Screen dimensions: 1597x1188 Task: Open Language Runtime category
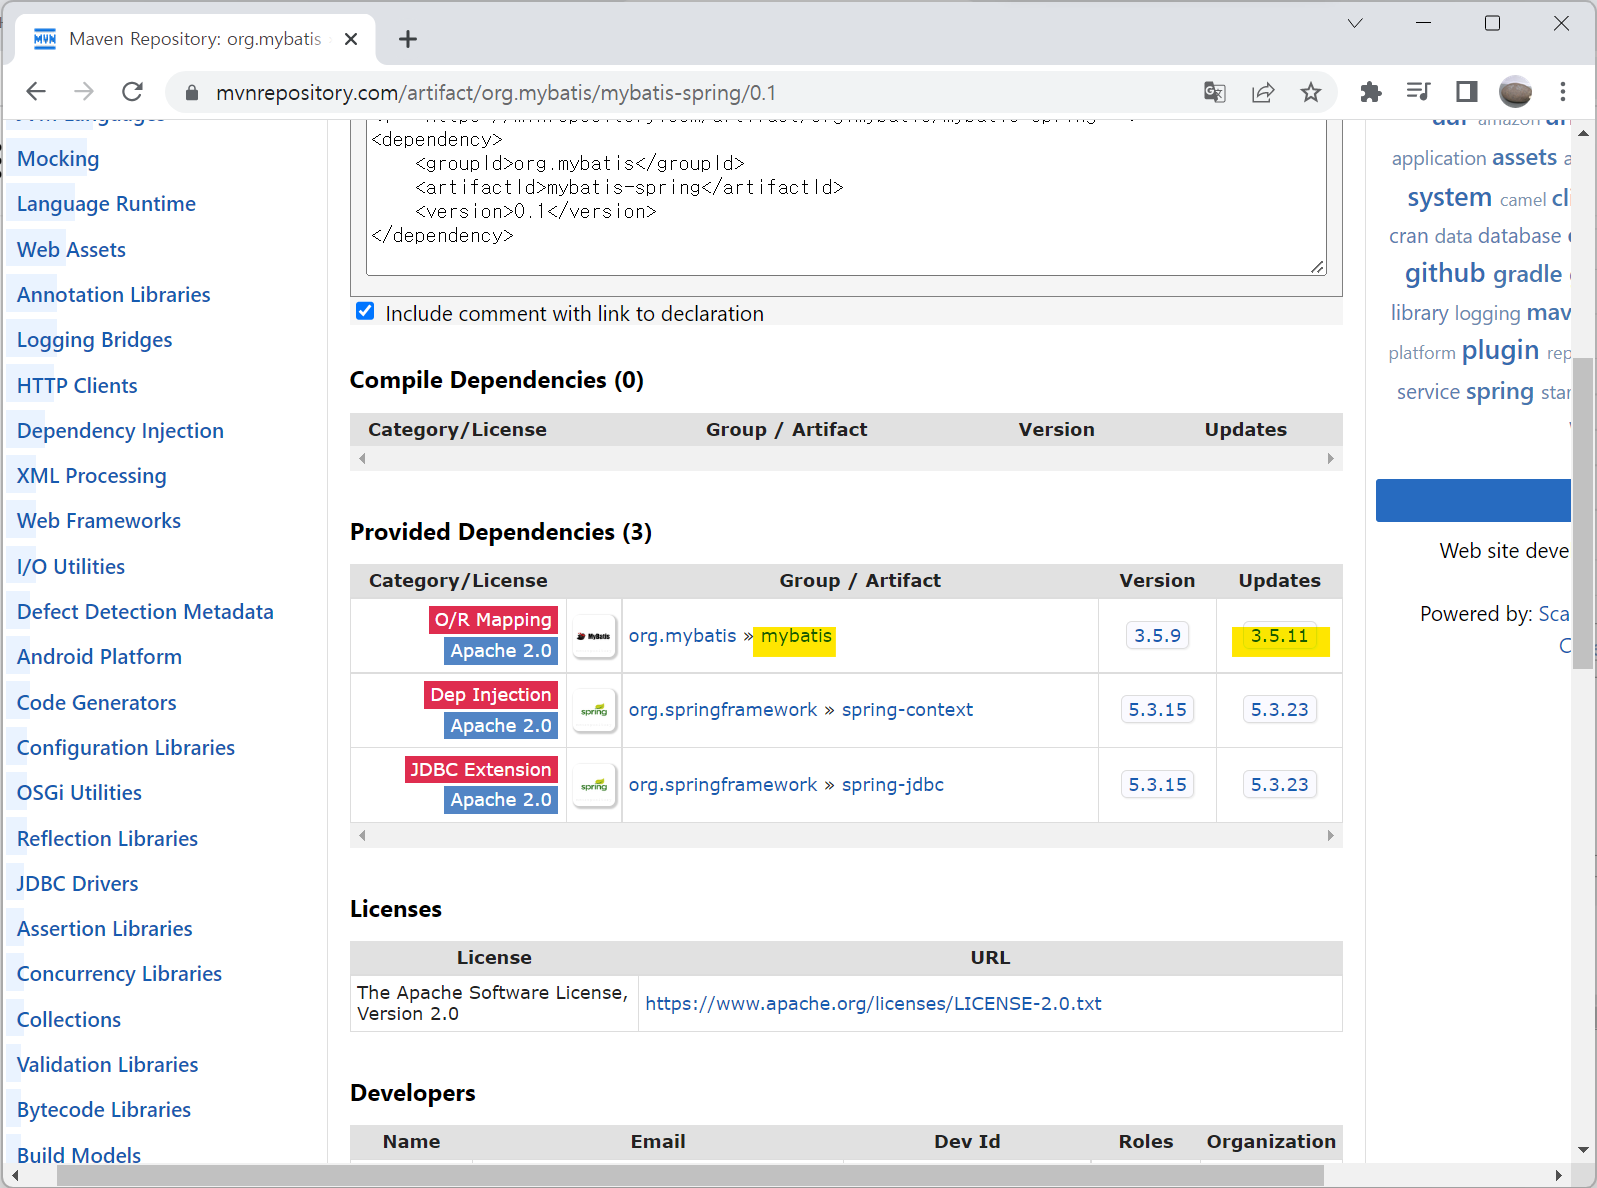(106, 204)
